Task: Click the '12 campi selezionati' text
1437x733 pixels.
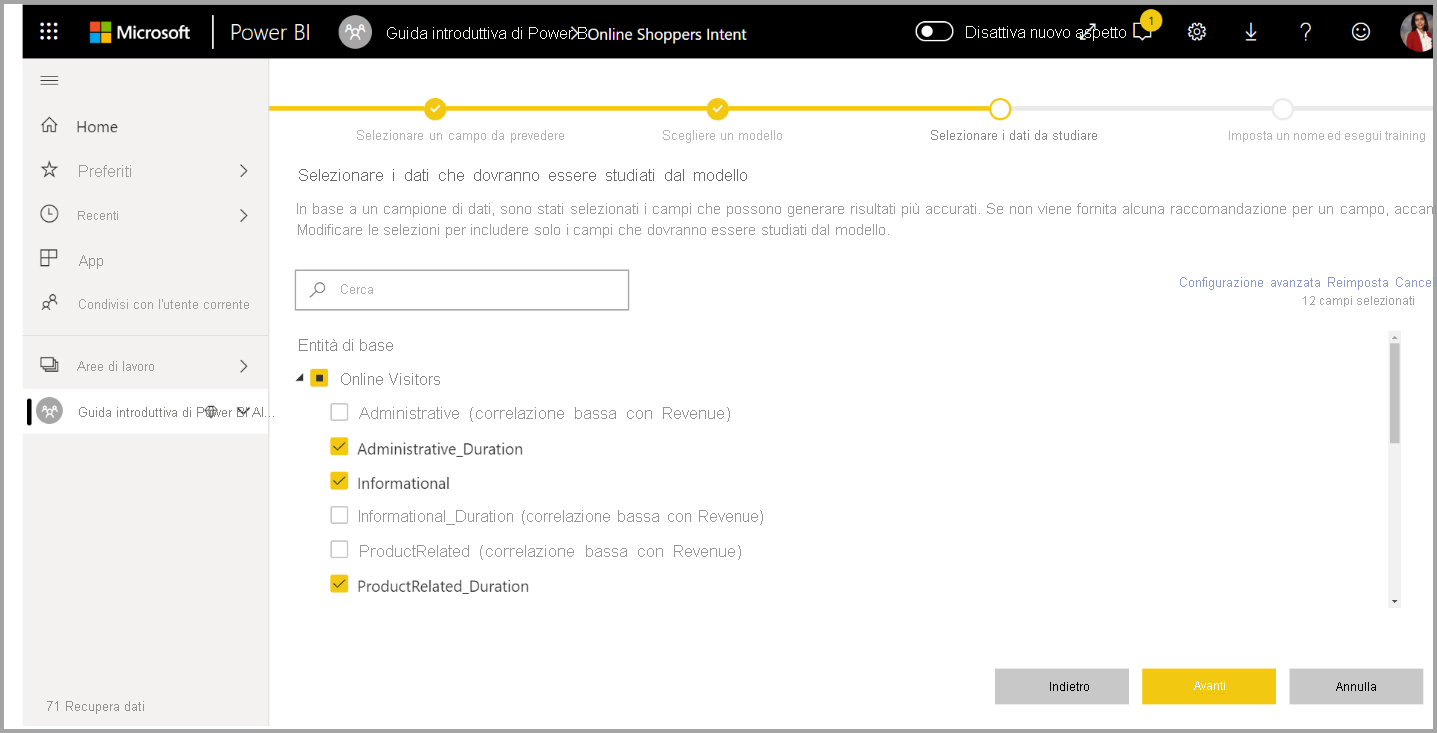Action: [x=1358, y=301]
